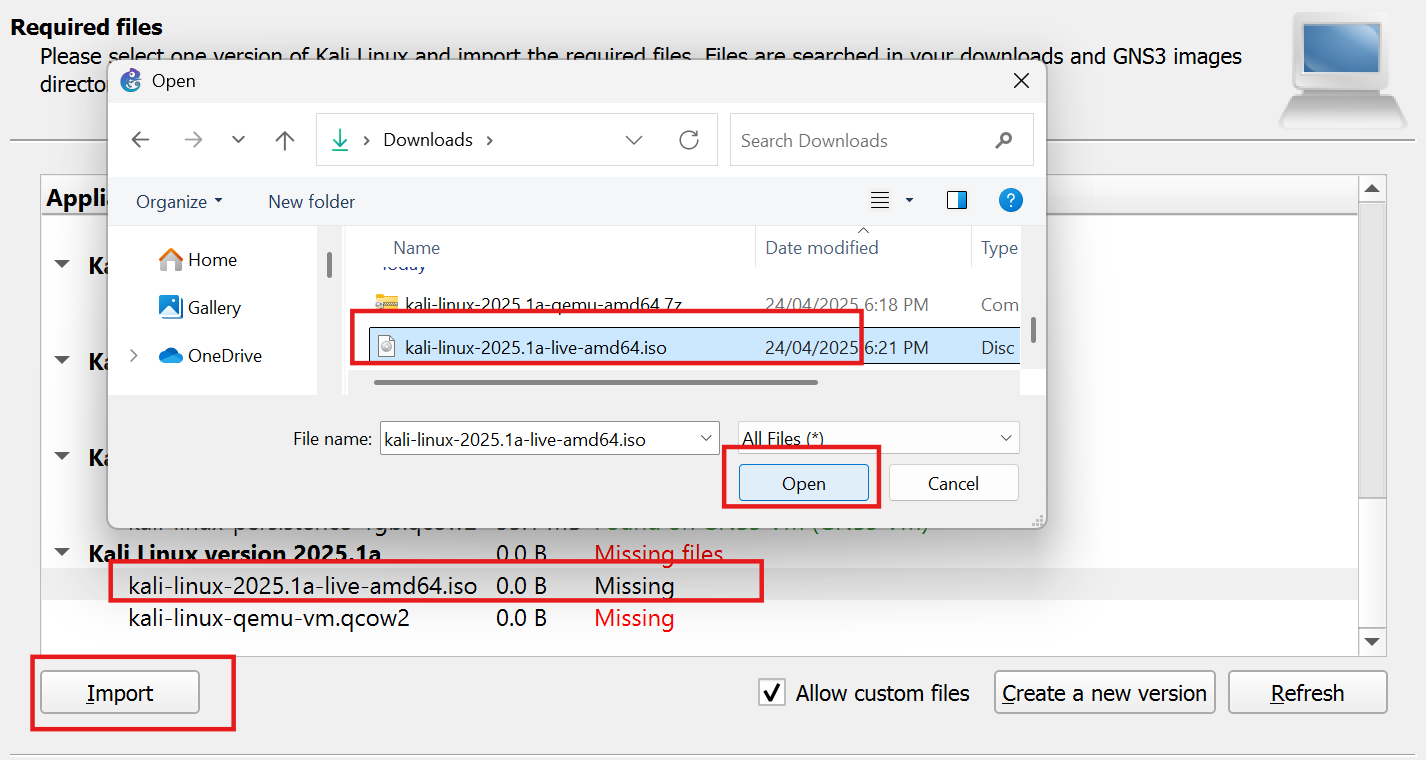This screenshot has height=760, width=1426.
Task: Click the Open button
Action: [804, 483]
